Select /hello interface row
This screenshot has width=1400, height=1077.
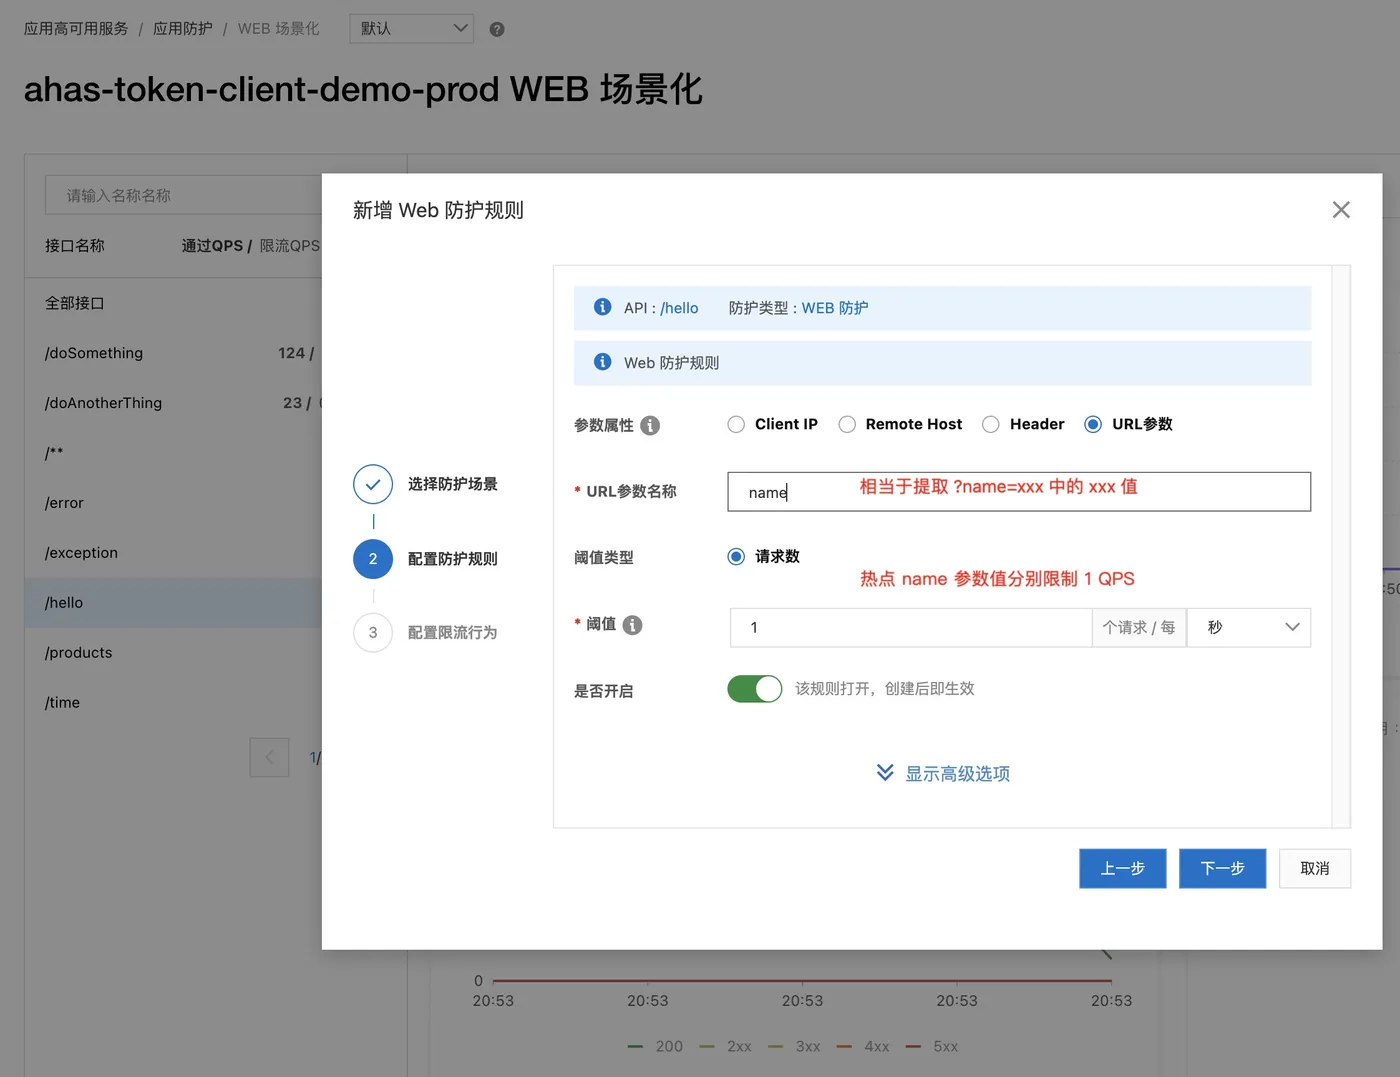click(x=173, y=603)
